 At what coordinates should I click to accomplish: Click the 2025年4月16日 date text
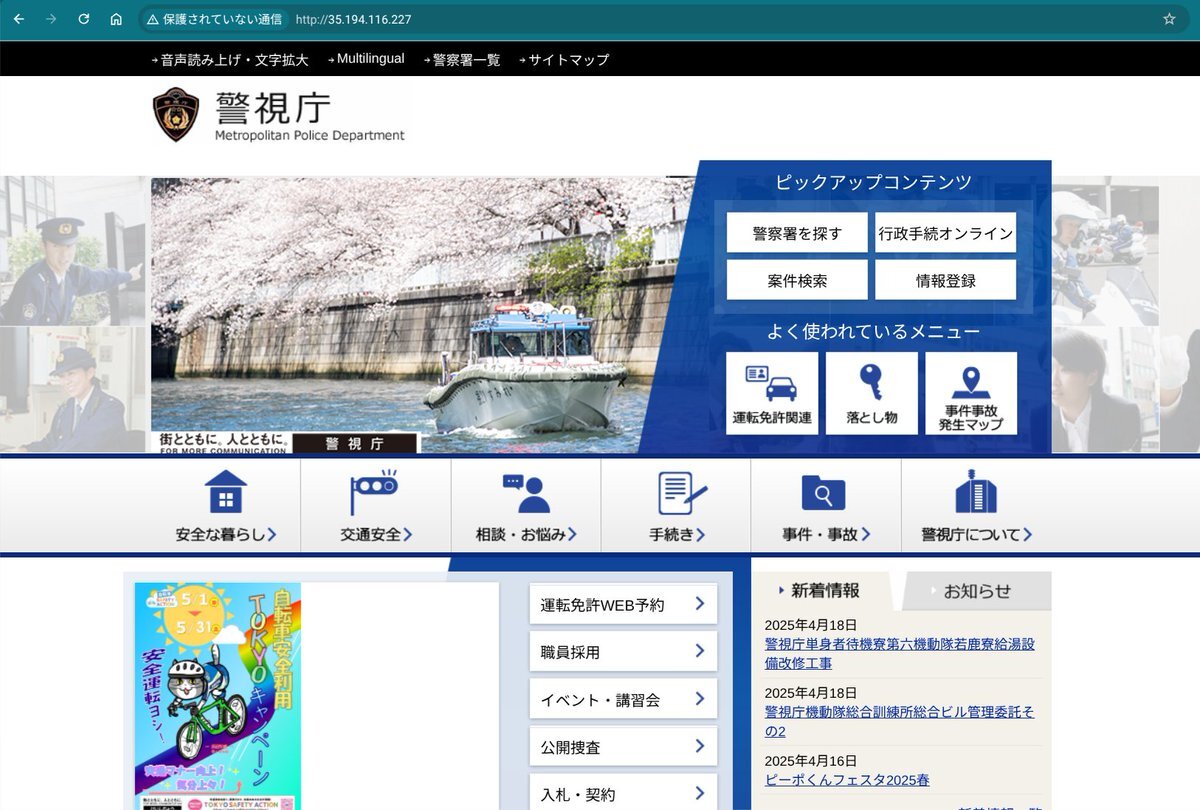click(811, 761)
